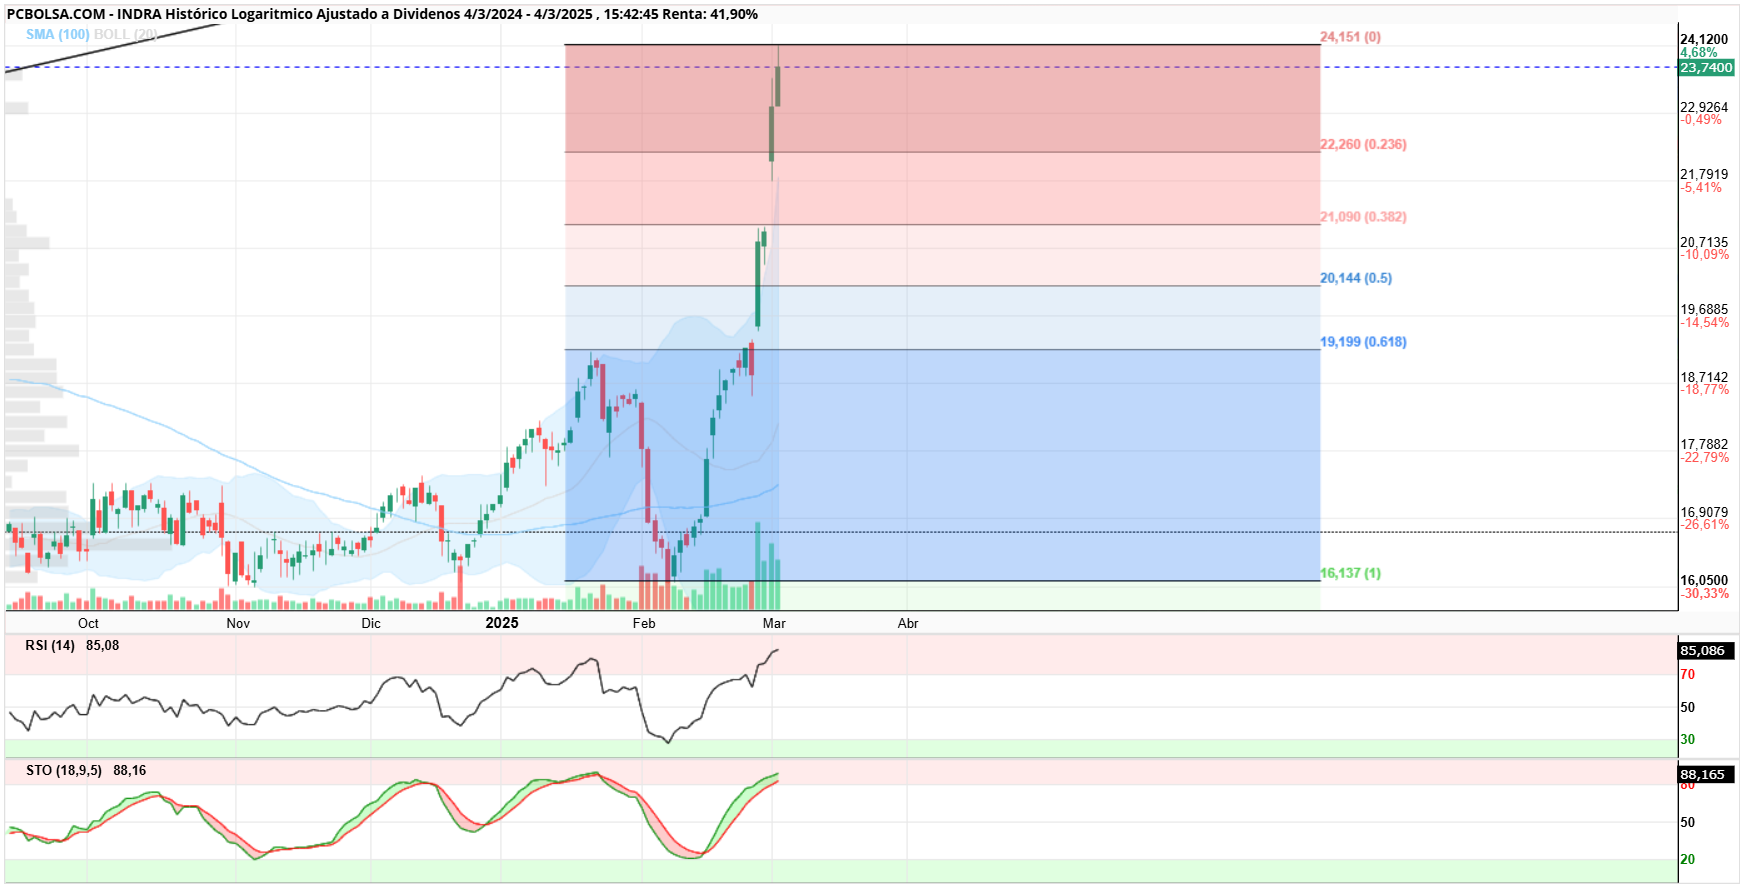The width and height of the screenshot is (1744, 888).
Task: Click the STO (18,9,5) indicator title
Action: (64, 770)
